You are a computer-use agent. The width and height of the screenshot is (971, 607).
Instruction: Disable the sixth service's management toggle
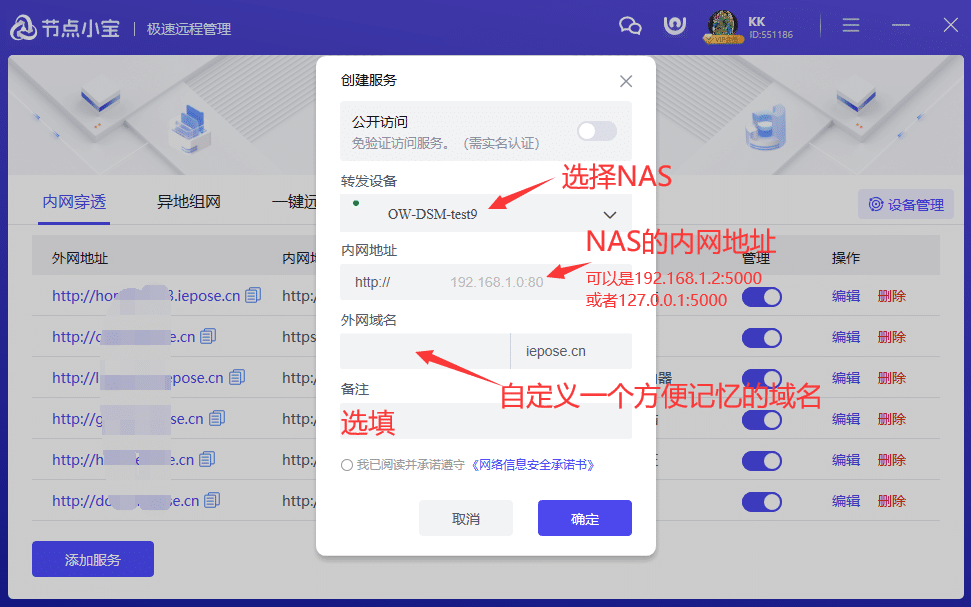(762, 502)
